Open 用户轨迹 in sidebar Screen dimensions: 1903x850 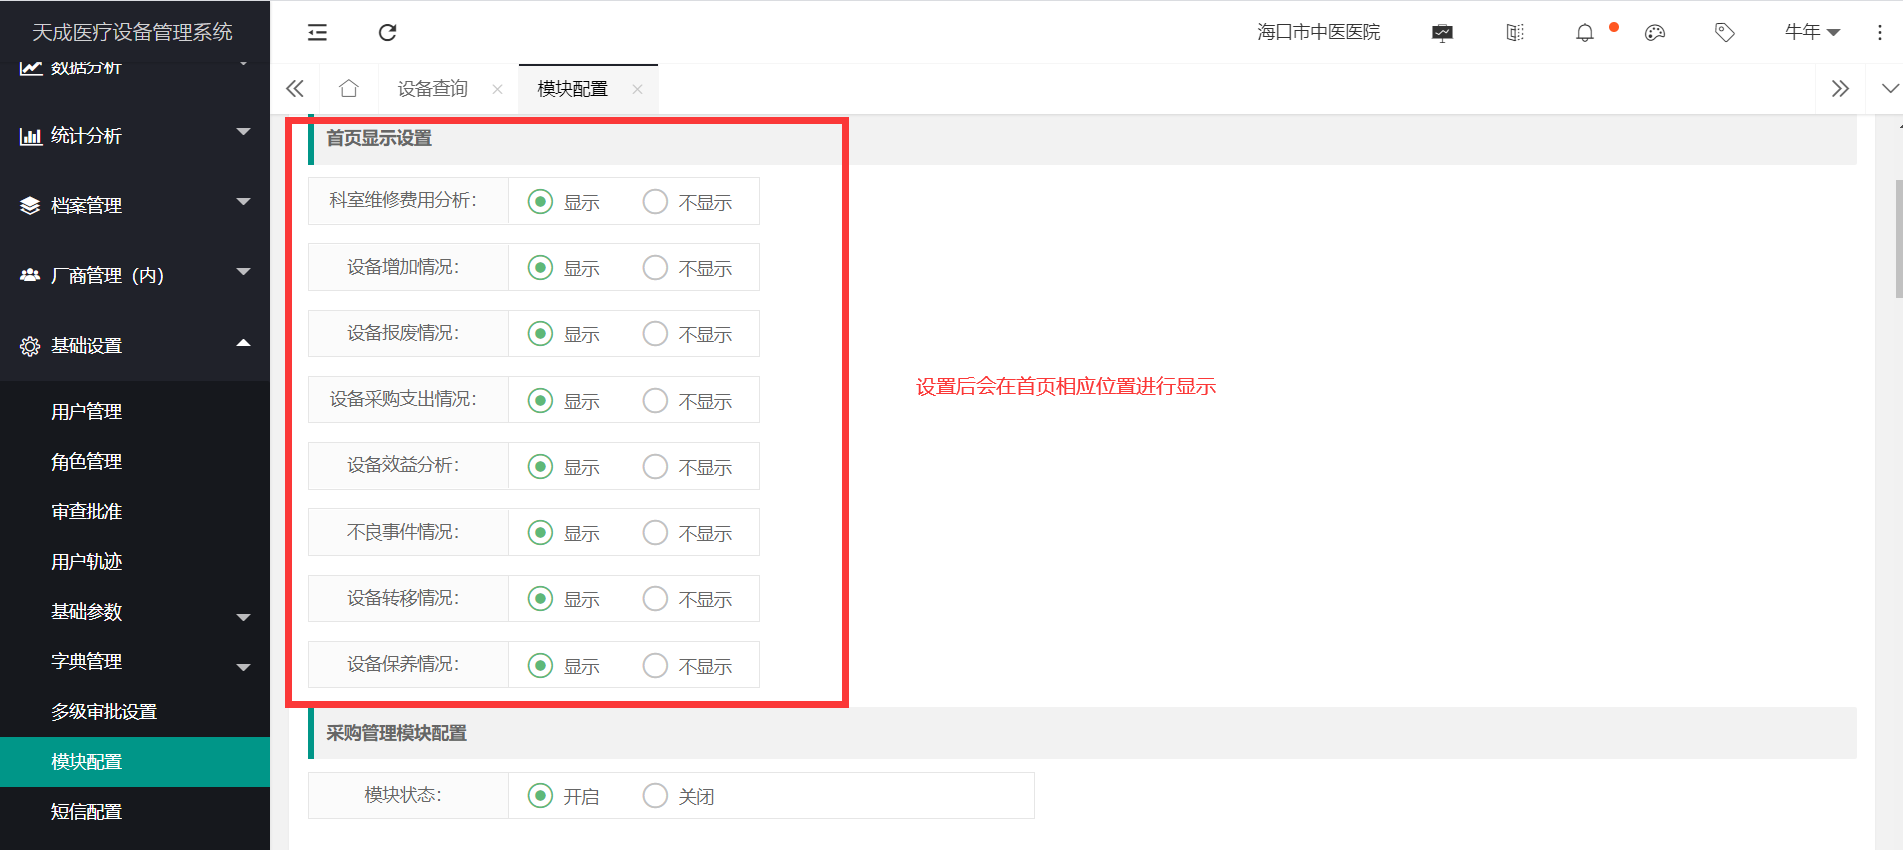pyautogui.click(x=87, y=562)
